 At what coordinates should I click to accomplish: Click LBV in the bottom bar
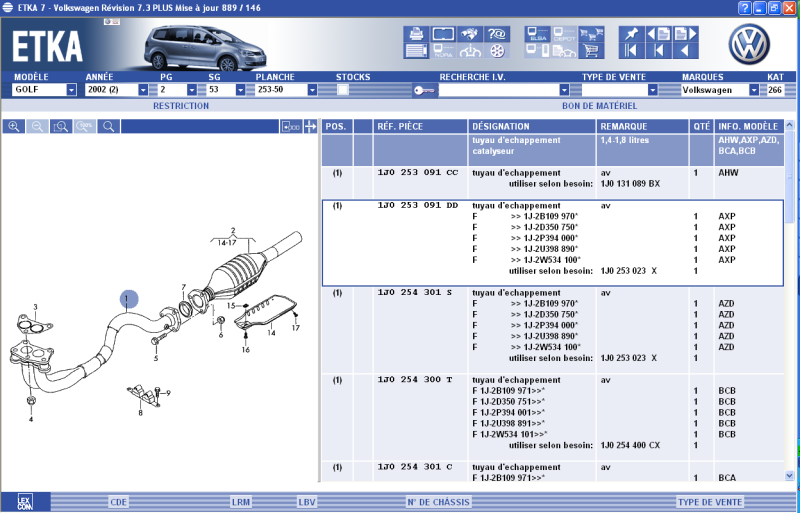tap(307, 502)
